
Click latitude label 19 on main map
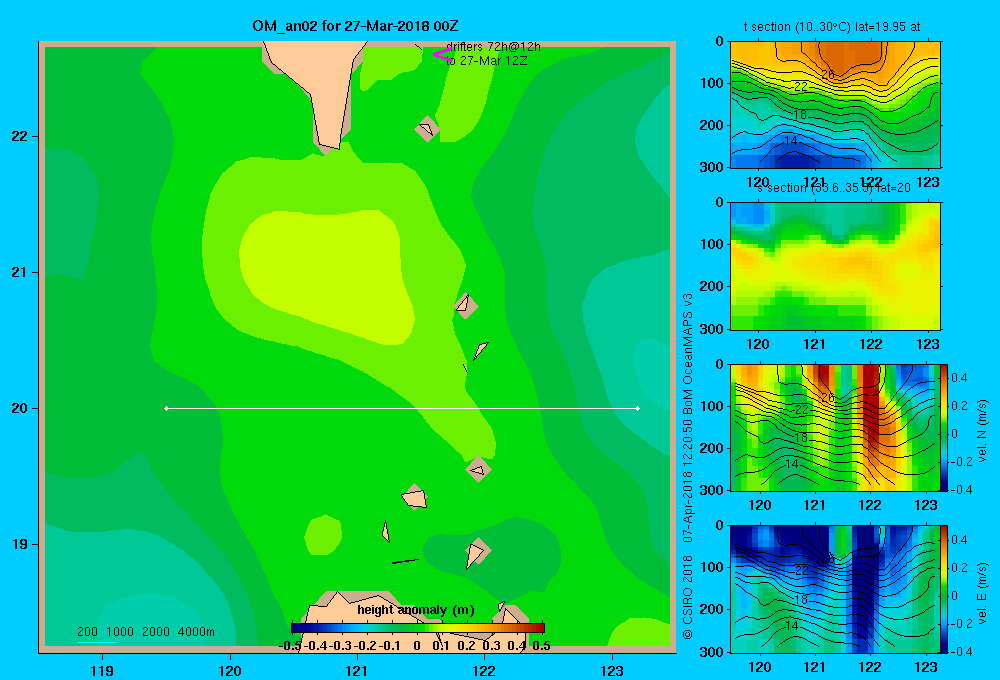(20, 544)
